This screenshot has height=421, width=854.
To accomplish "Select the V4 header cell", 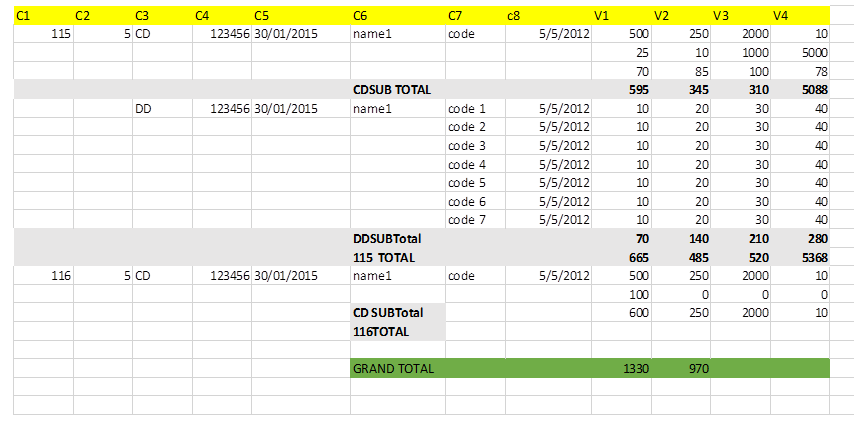I will [800, 16].
